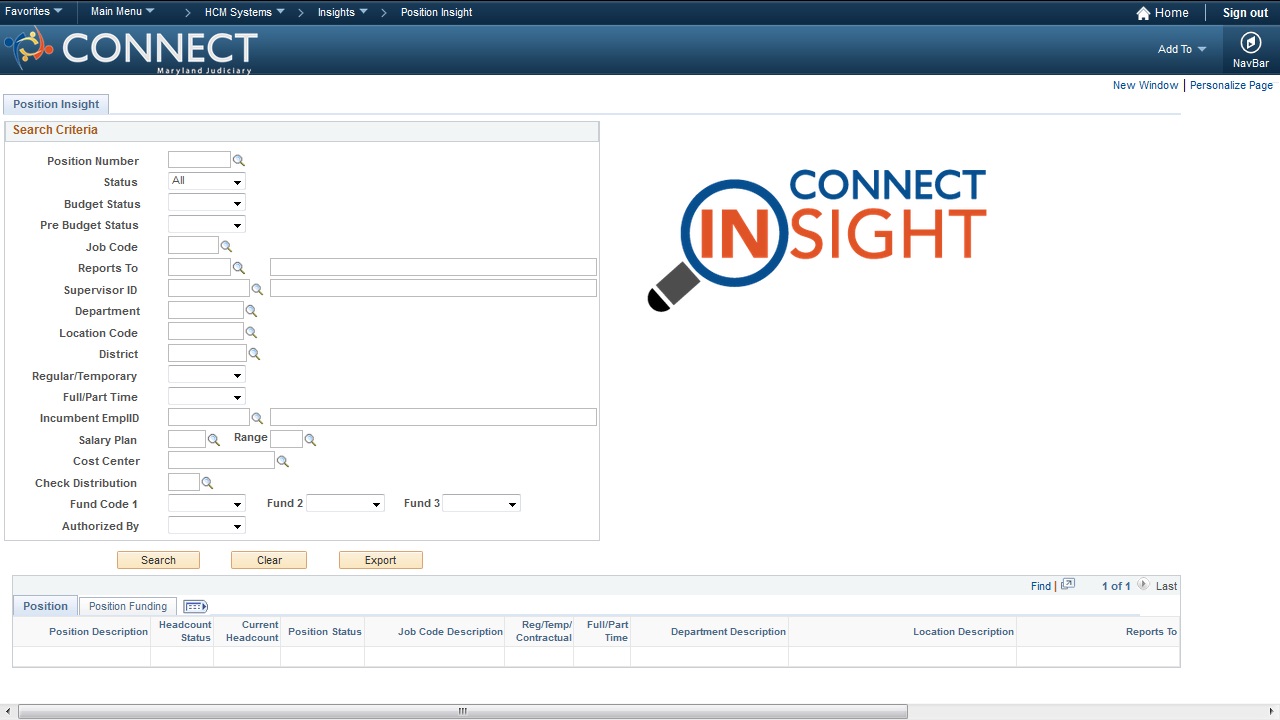The image size is (1280, 720).
Task: Sort by Position Status column header
Action: click(x=325, y=632)
